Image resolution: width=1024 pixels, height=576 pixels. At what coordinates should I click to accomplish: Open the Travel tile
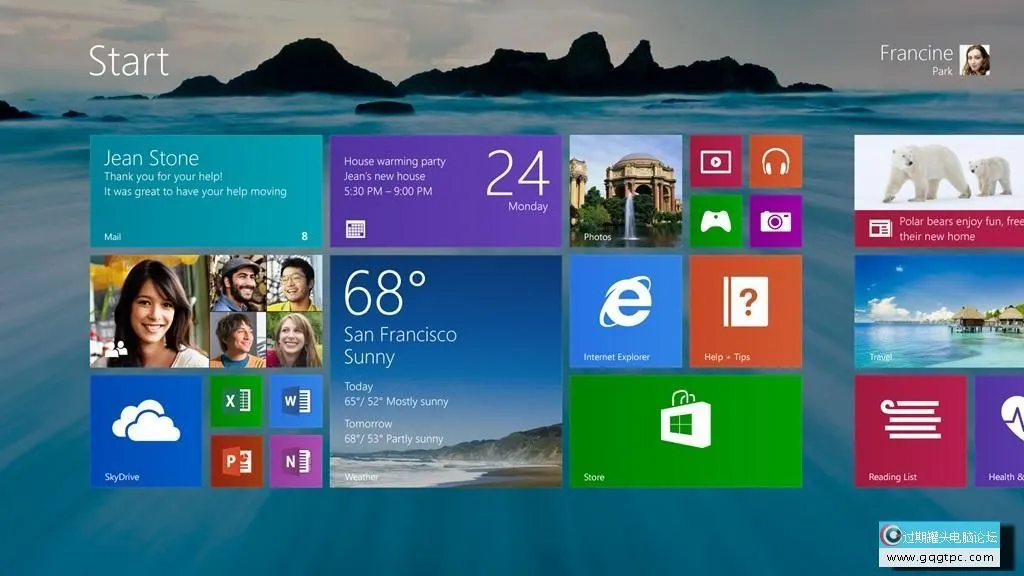[x=939, y=311]
